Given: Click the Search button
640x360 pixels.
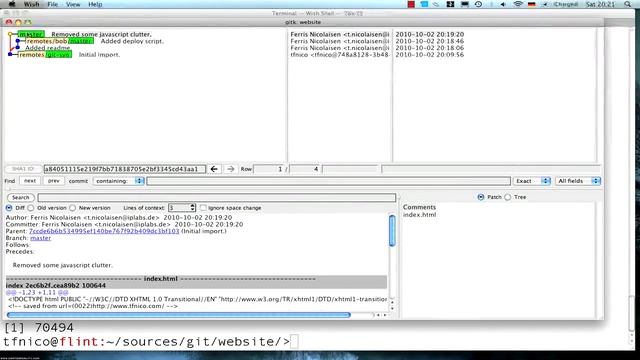Looking at the screenshot, I should pyautogui.click(x=20, y=198).
